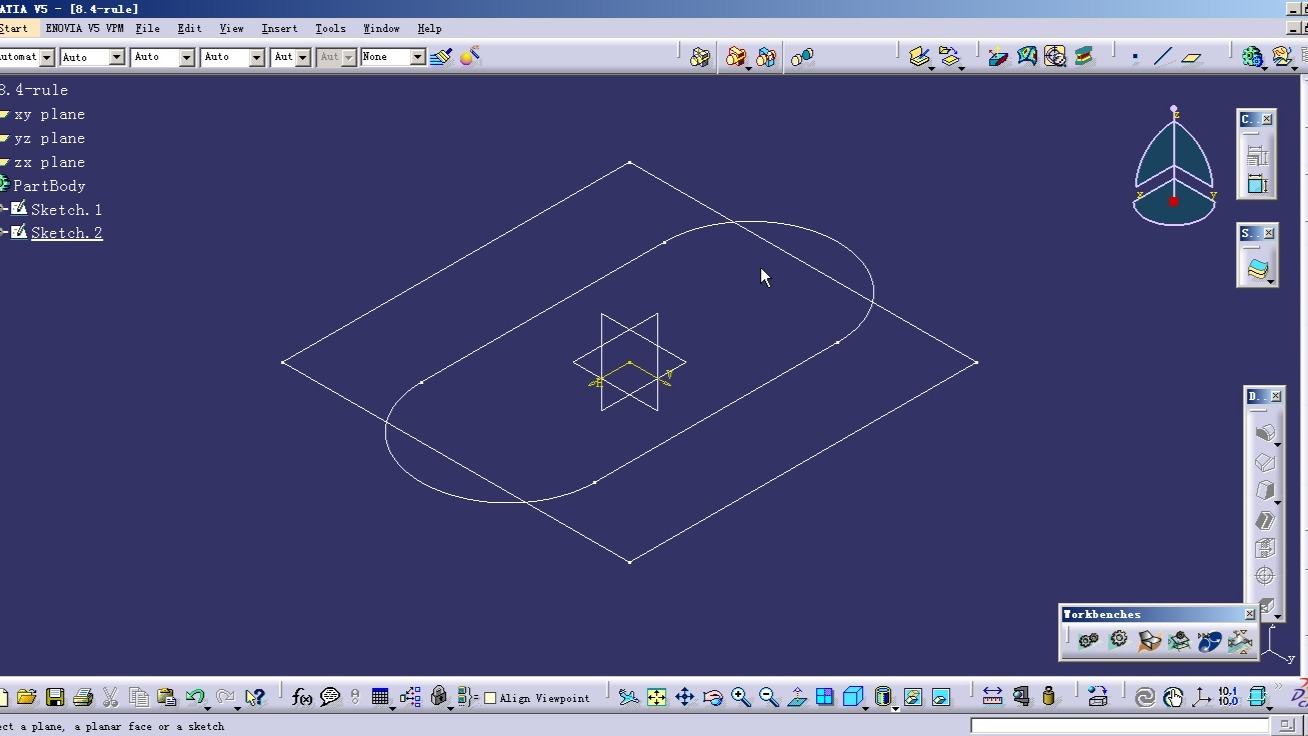Select Sketch.2 in the tree
Viewport: 1308px width, 736px height.
[x=66, y=233]
